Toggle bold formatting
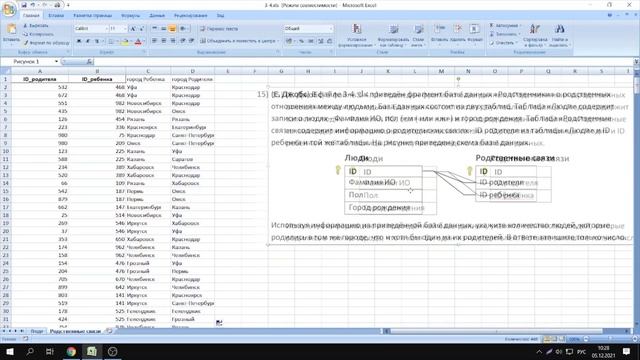Image resolution: width=640 pixels, height=360 pixels. click(x=79, y=41)
